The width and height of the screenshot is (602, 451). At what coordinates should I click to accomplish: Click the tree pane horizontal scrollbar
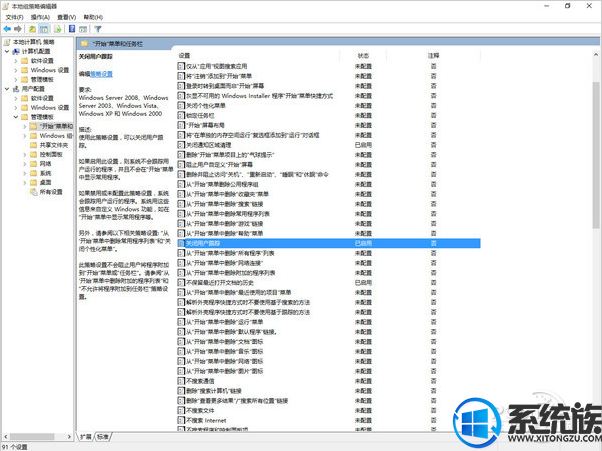32,437
